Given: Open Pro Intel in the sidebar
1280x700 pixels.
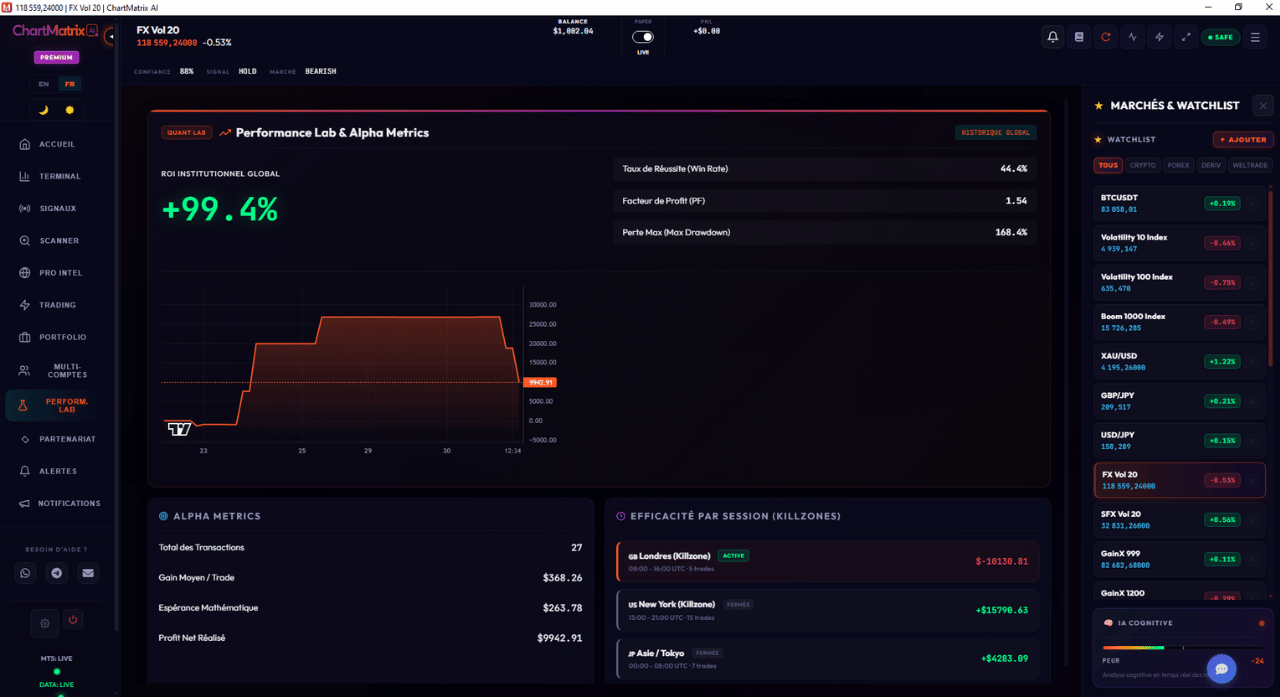Looking at the screenshot, I should (x=57, y=272).
